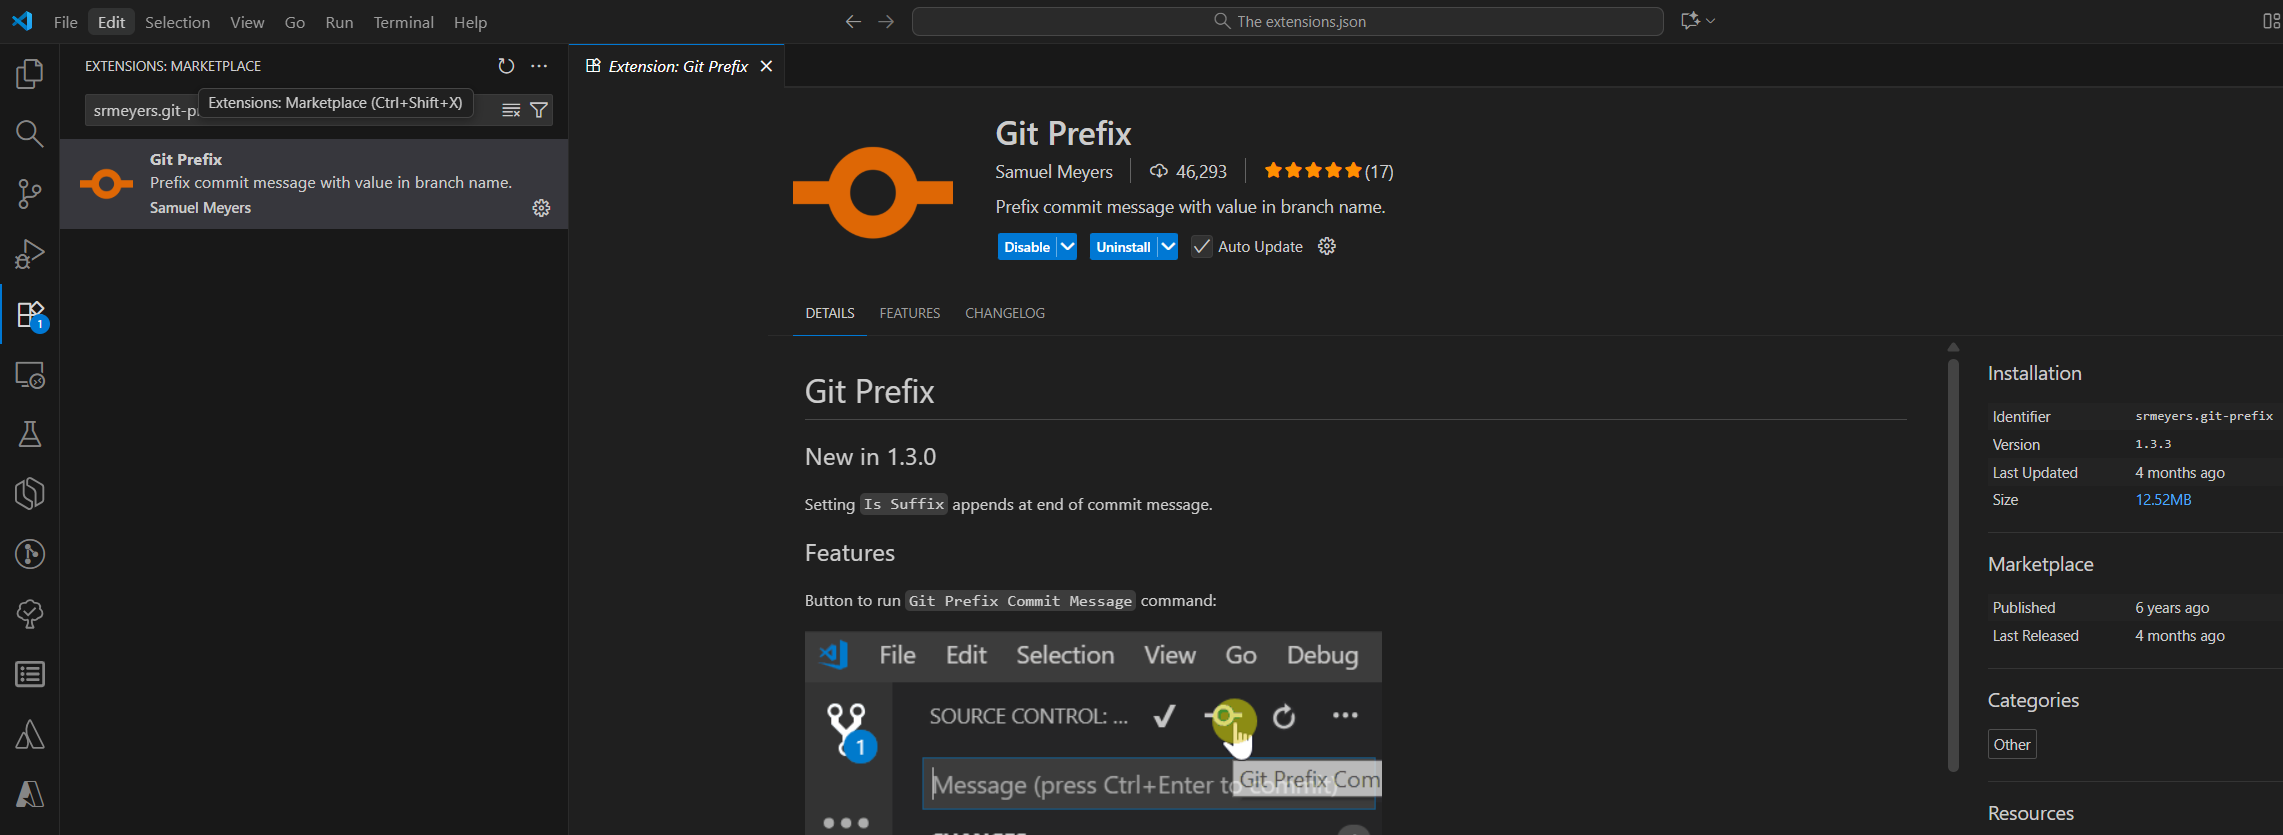Viewport: 2283px width, 835px height.
Task: Open the Go menu
Action: point(295,22)
